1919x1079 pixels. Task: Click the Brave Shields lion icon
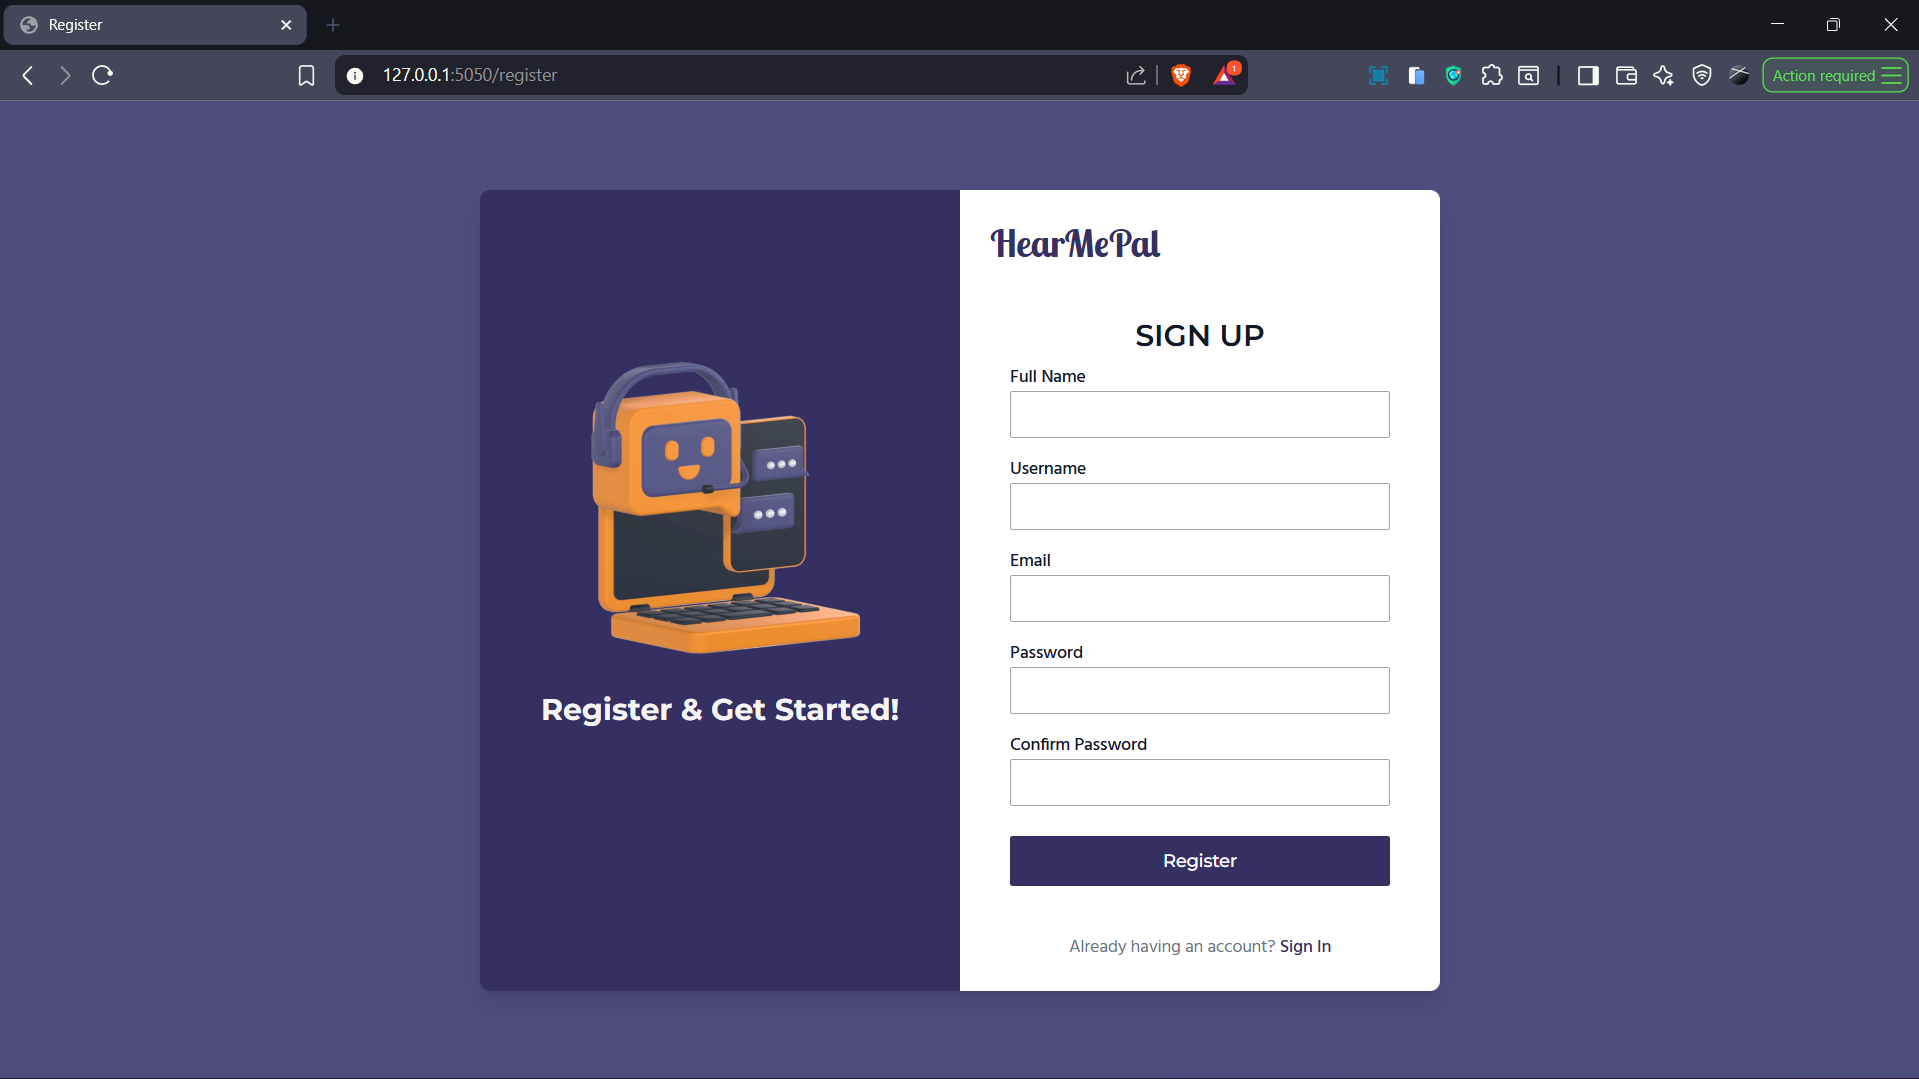point(1181,75)
